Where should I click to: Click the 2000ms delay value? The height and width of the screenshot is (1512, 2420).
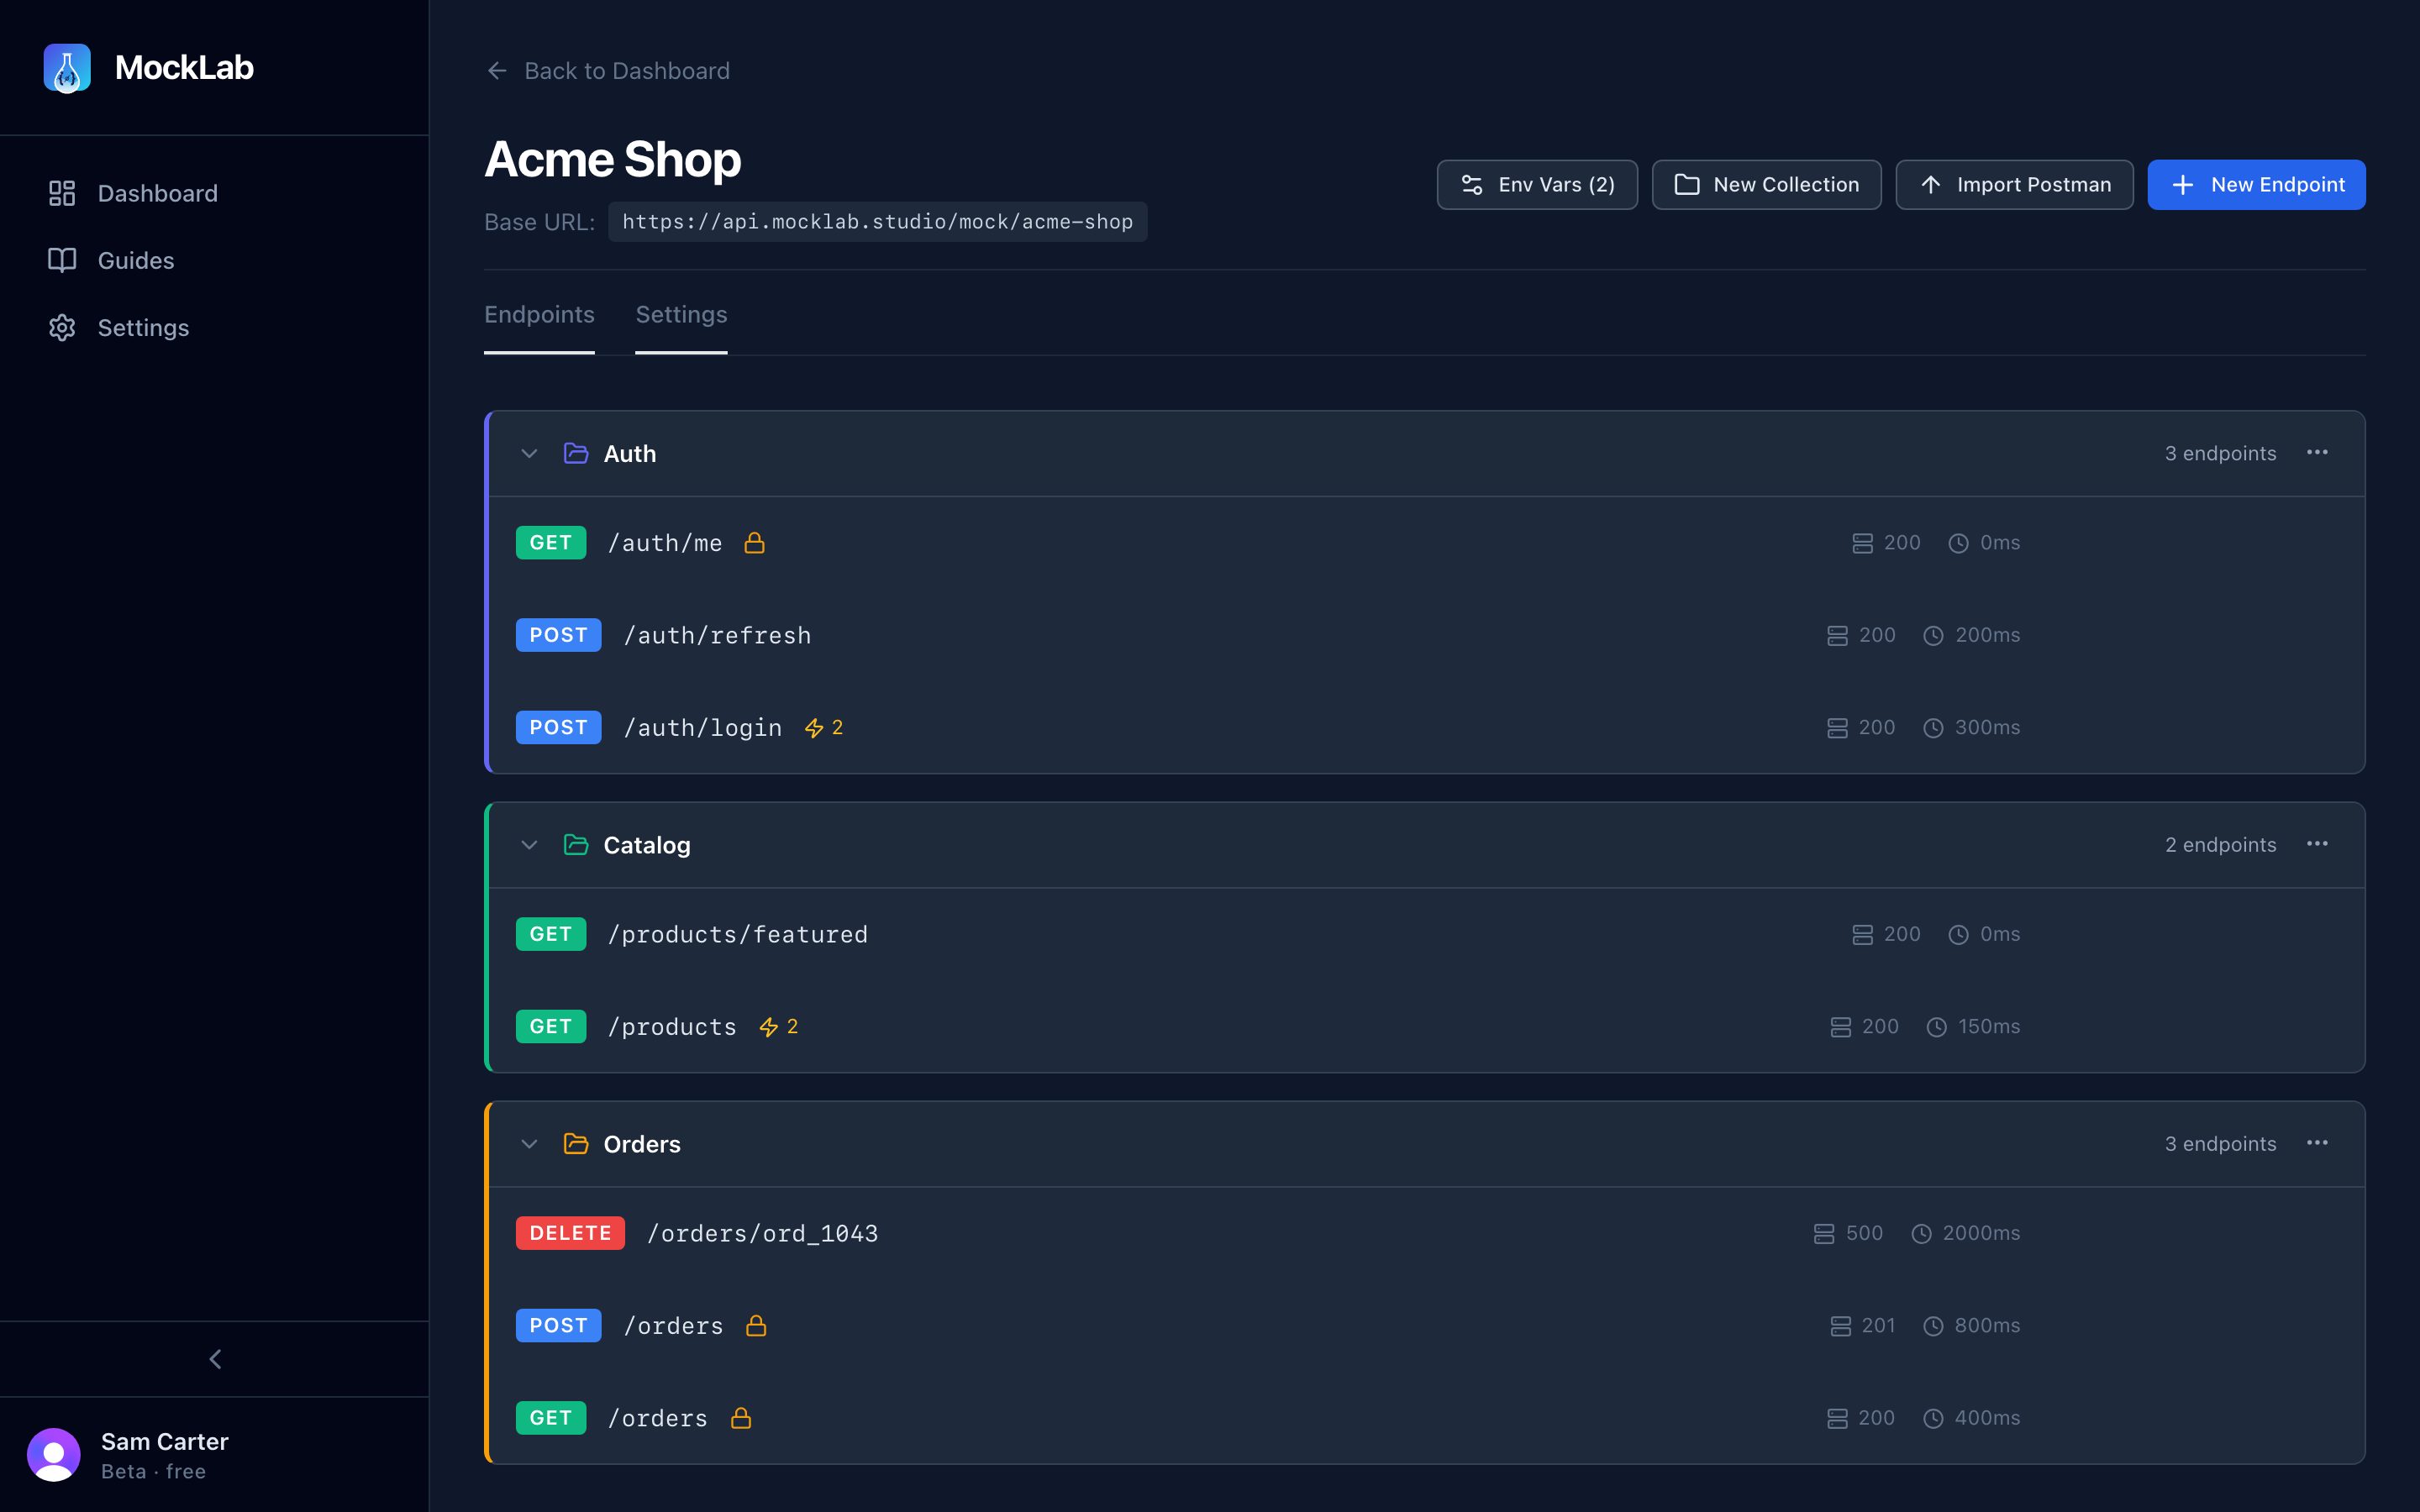(1981, 1234)
